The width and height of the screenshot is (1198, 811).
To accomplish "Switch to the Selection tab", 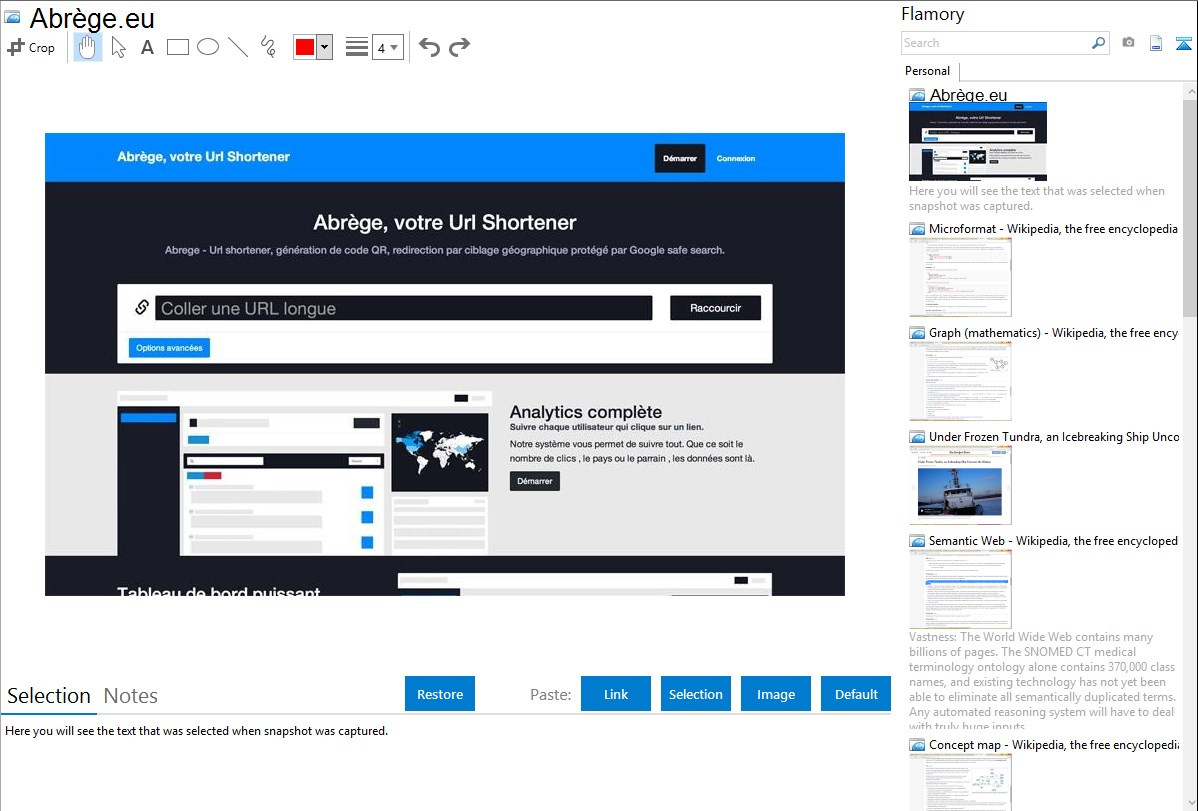I will click(x=49, y=696).
